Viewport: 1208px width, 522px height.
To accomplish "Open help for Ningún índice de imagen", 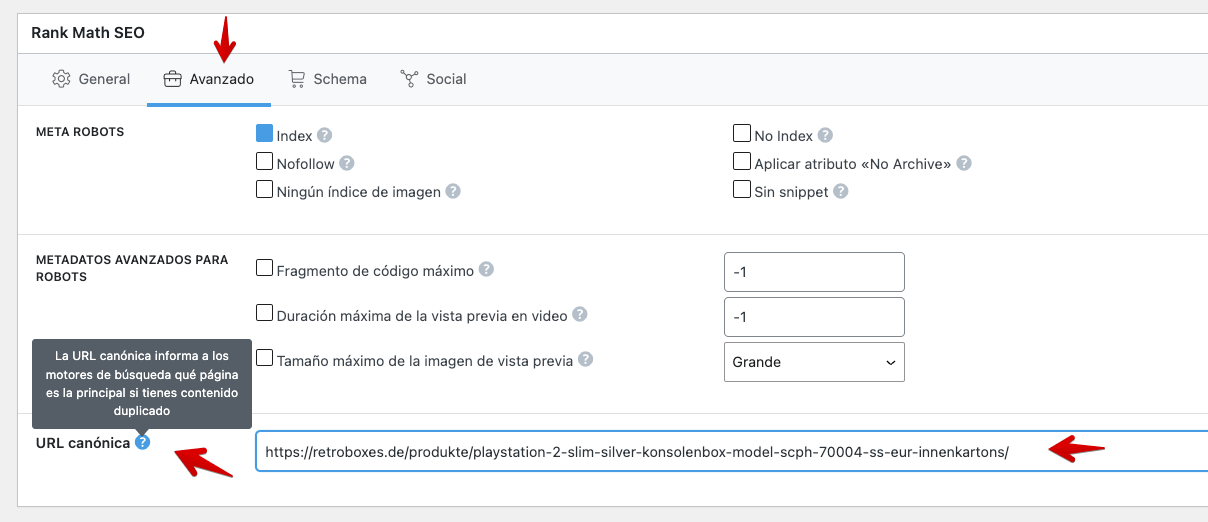I will [x=453, y=191].
